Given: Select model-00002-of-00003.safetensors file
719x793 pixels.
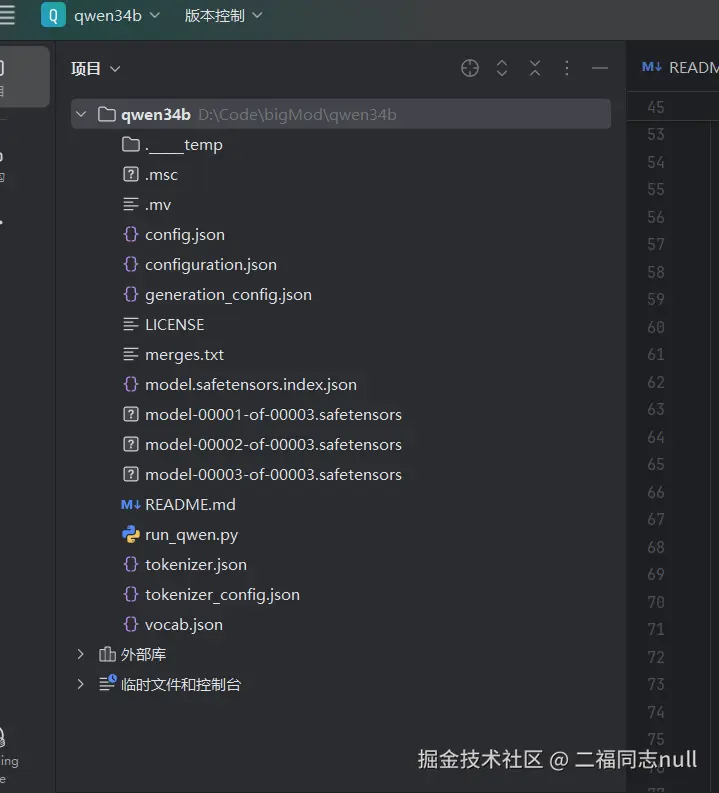Looking at the screenshot, I should click(x=273, y=444).
